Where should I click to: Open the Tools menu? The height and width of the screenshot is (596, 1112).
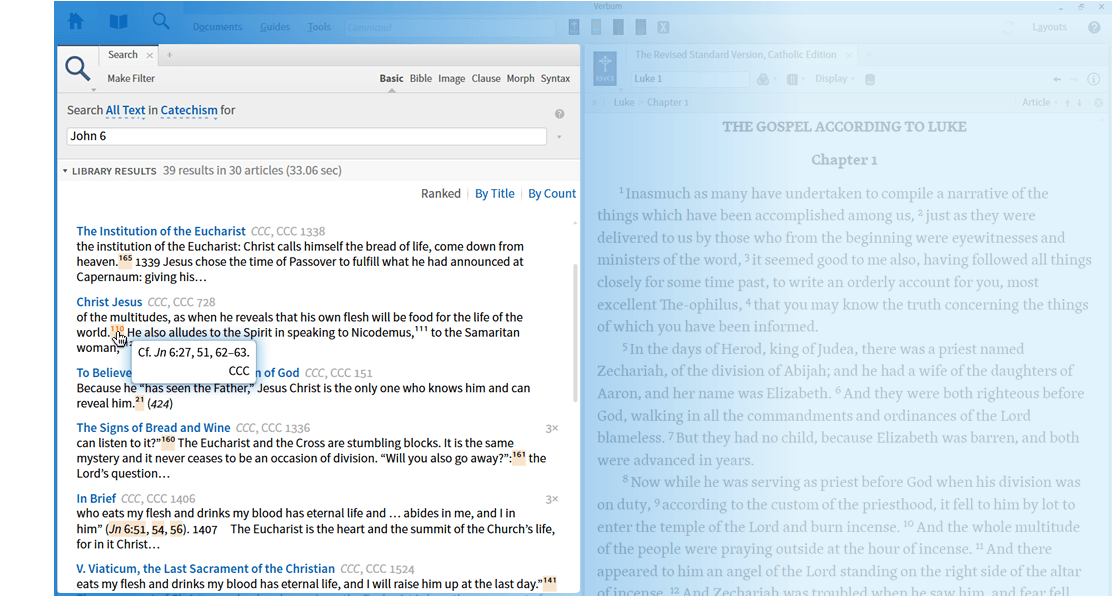(x=319, y=27)
